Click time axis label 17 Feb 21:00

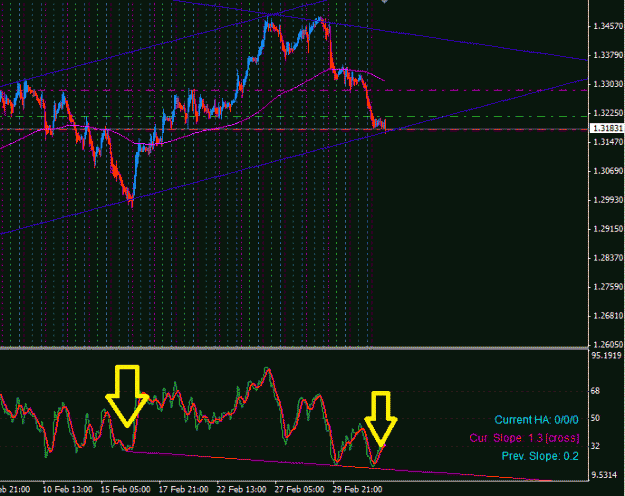183,489
